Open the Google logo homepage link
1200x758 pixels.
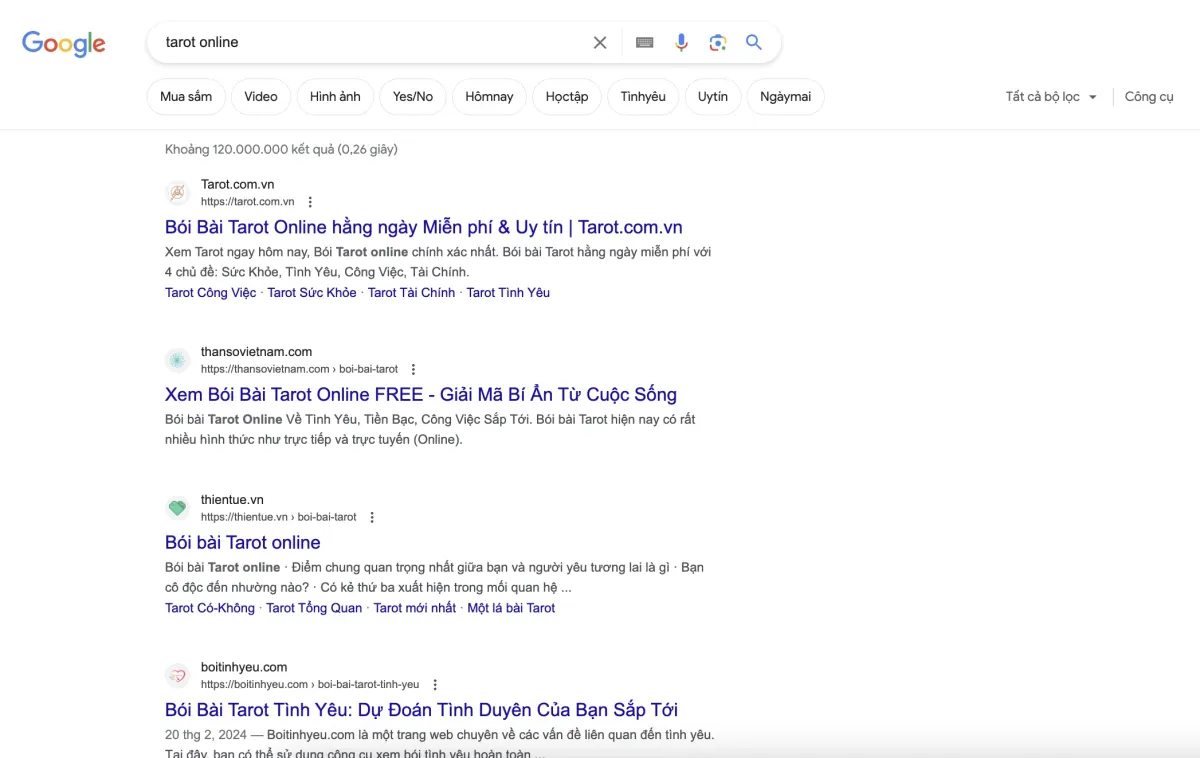click(x=64, y=43)
